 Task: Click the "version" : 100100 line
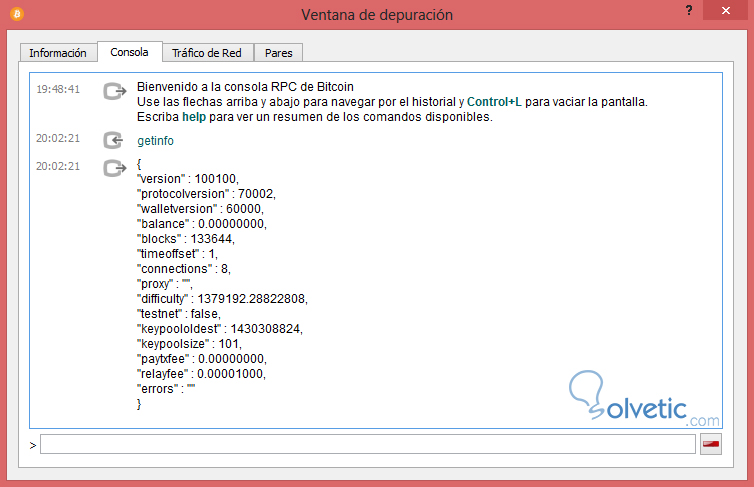(x=188, y=179)
